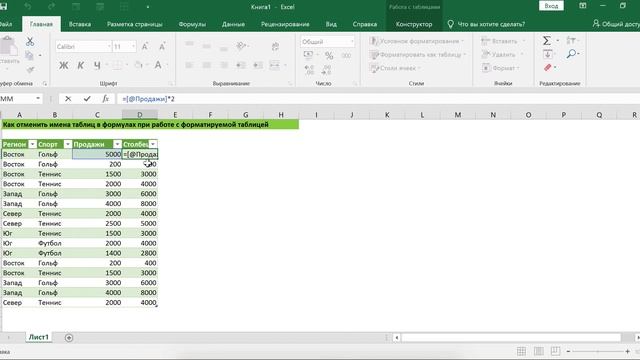
Task: Click the Redo arrow in title bar
Action: 51,7
